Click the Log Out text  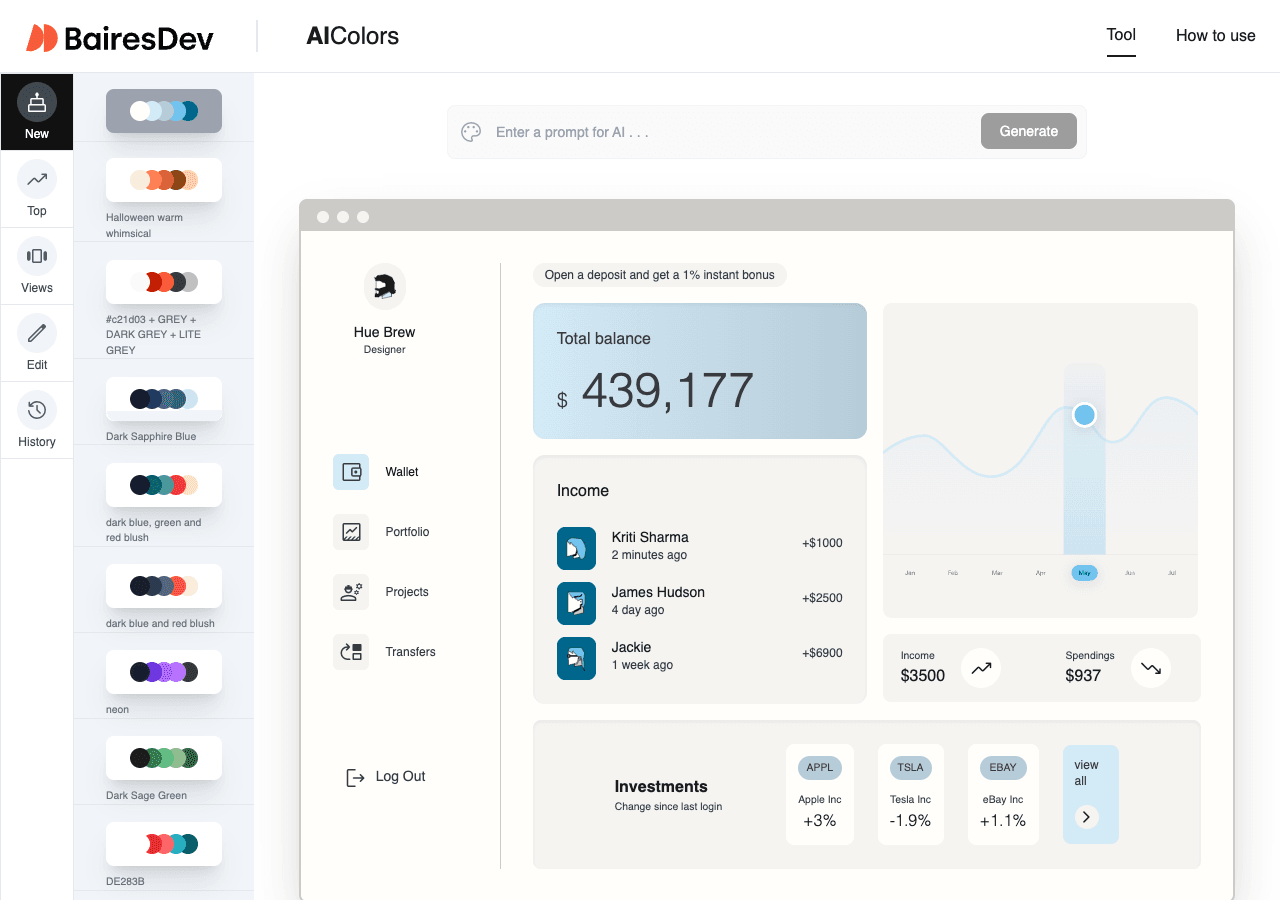pos(400,776)
